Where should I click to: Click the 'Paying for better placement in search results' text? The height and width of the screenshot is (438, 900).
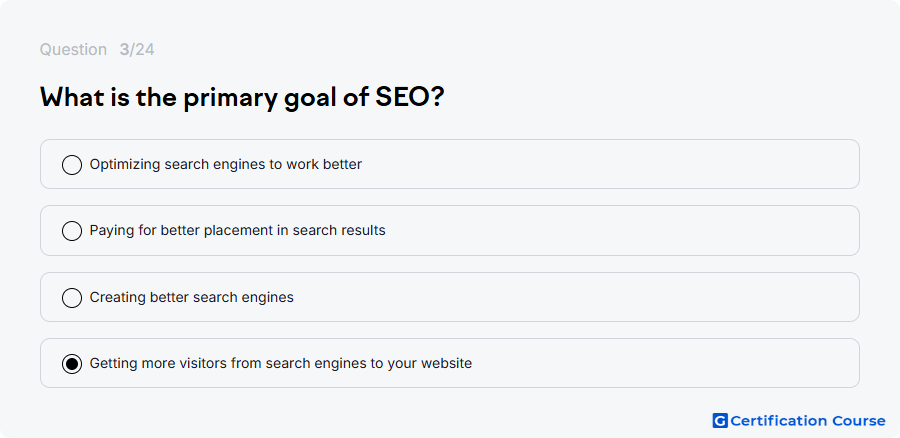238,231
